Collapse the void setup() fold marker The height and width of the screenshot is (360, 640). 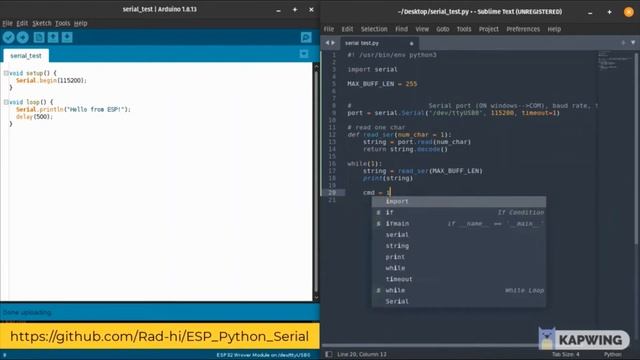[6, 73]
